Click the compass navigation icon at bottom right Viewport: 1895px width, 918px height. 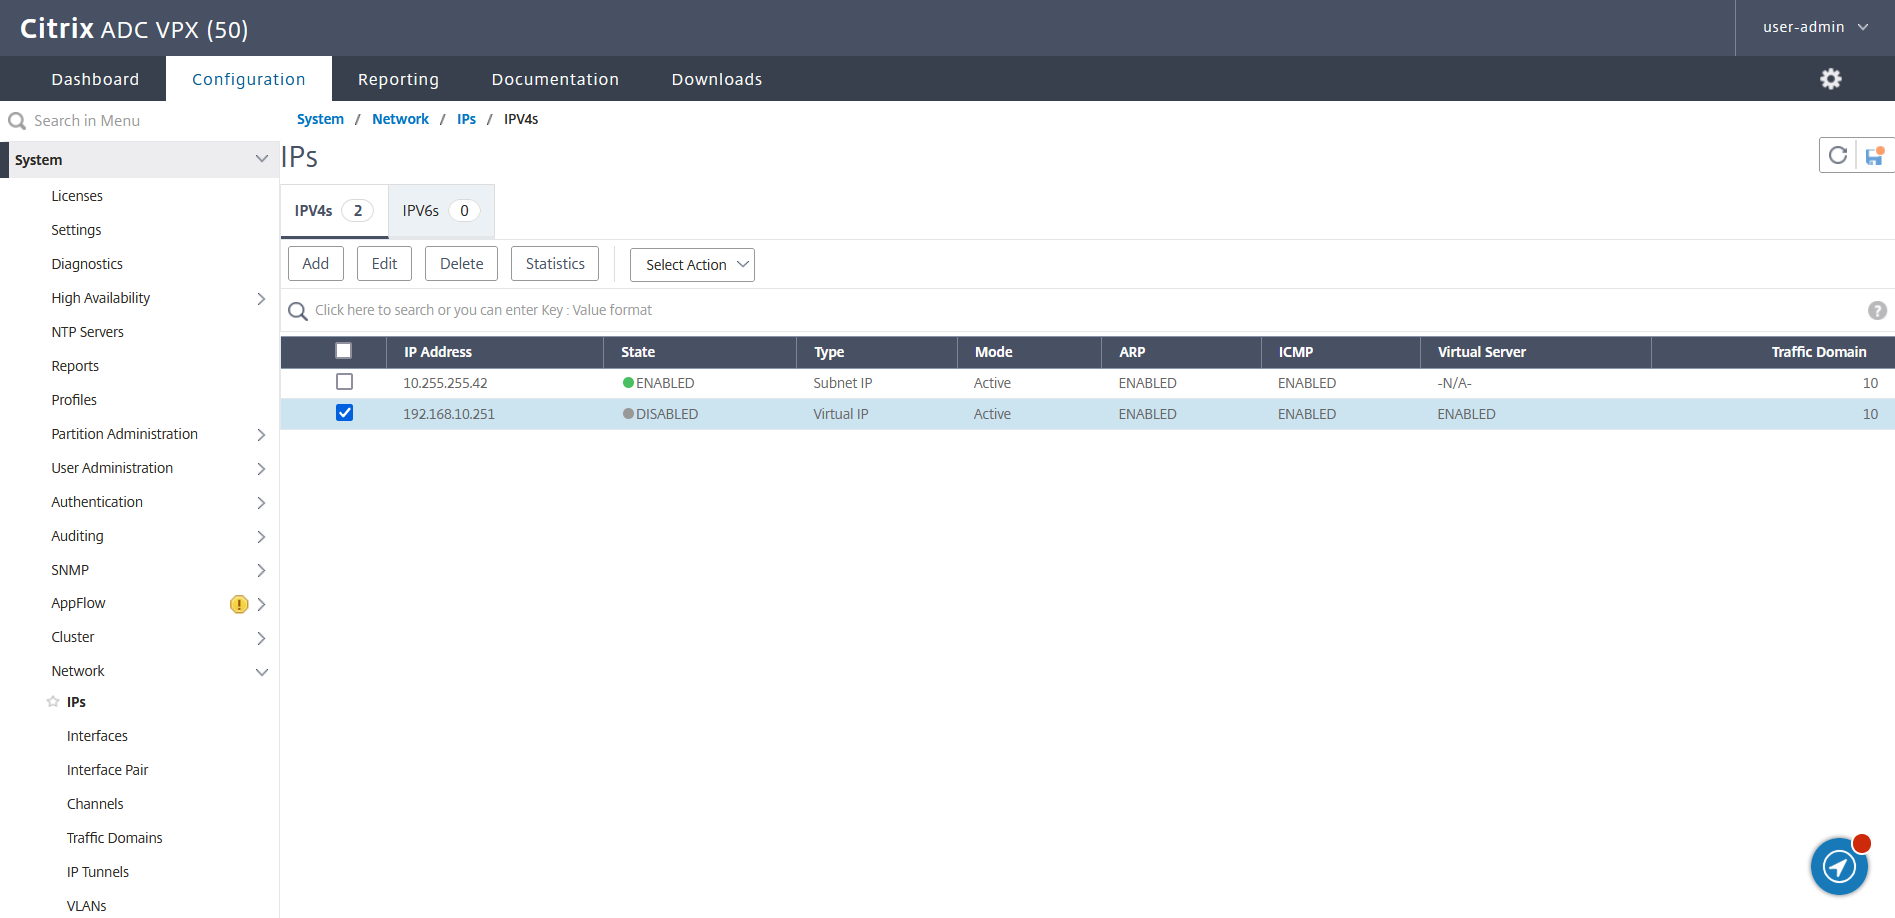(x=1839, y=866)
